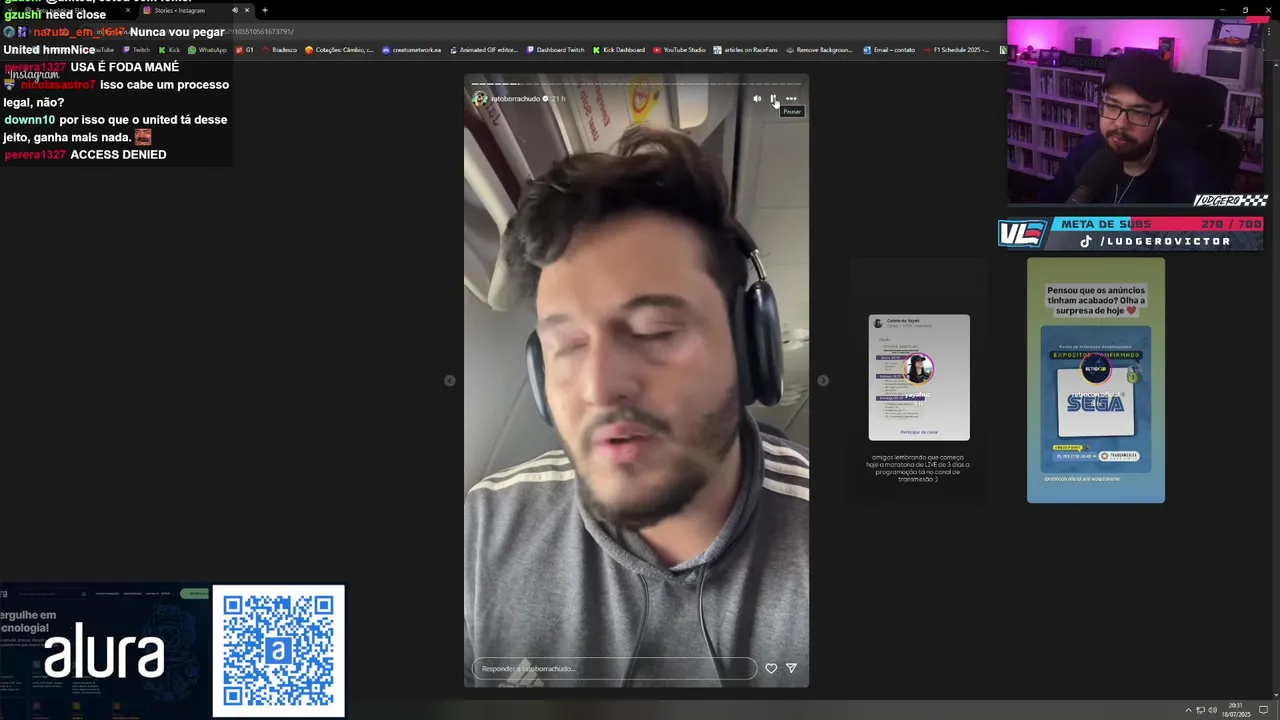
Task: Share the story via paper-plane icon
Action: [791, 668]
